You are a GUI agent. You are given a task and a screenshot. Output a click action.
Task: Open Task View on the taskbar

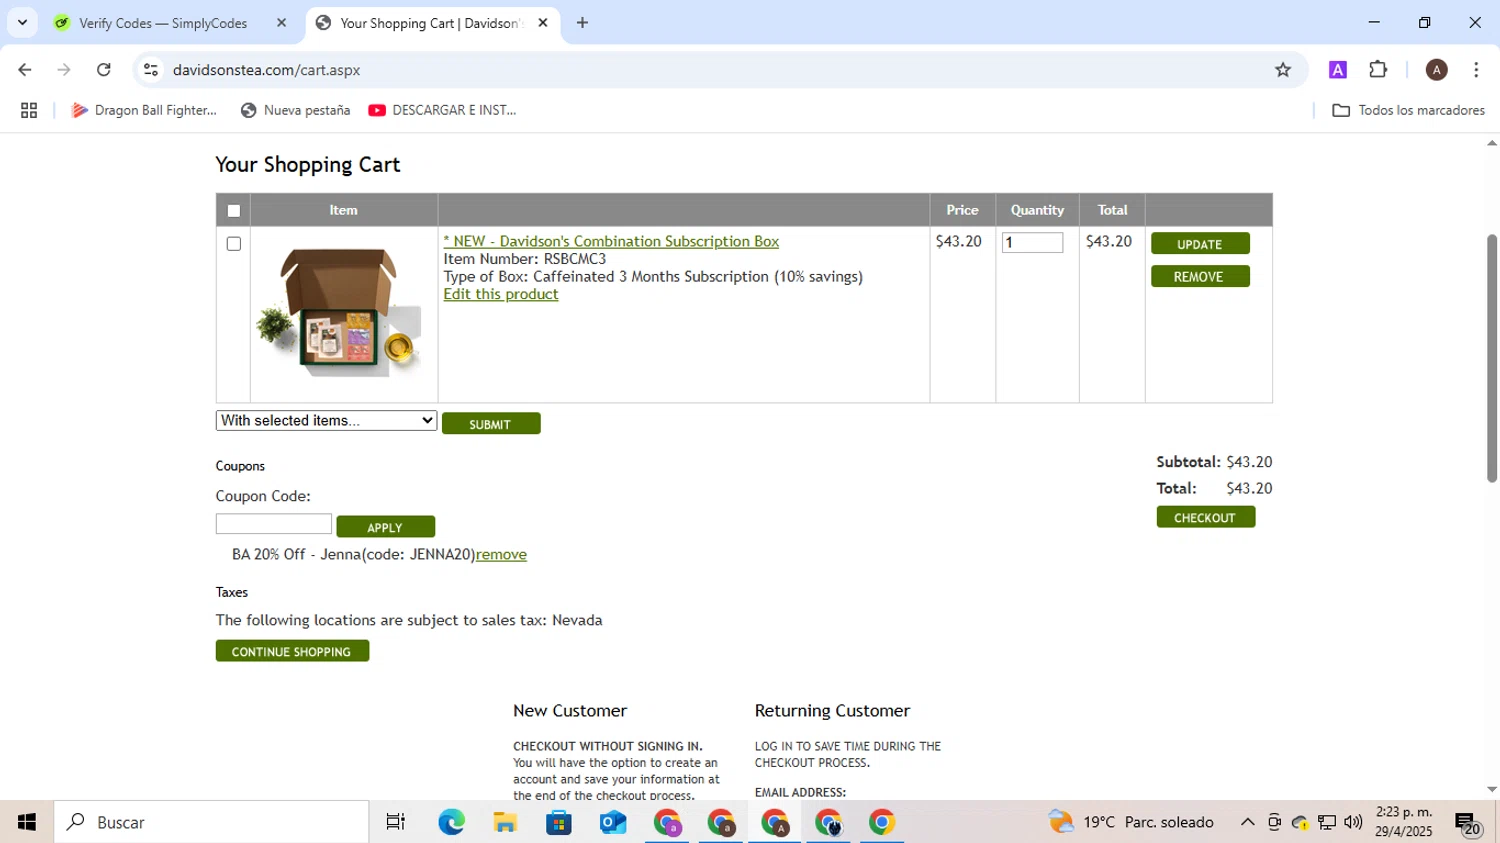coord(396,822)
